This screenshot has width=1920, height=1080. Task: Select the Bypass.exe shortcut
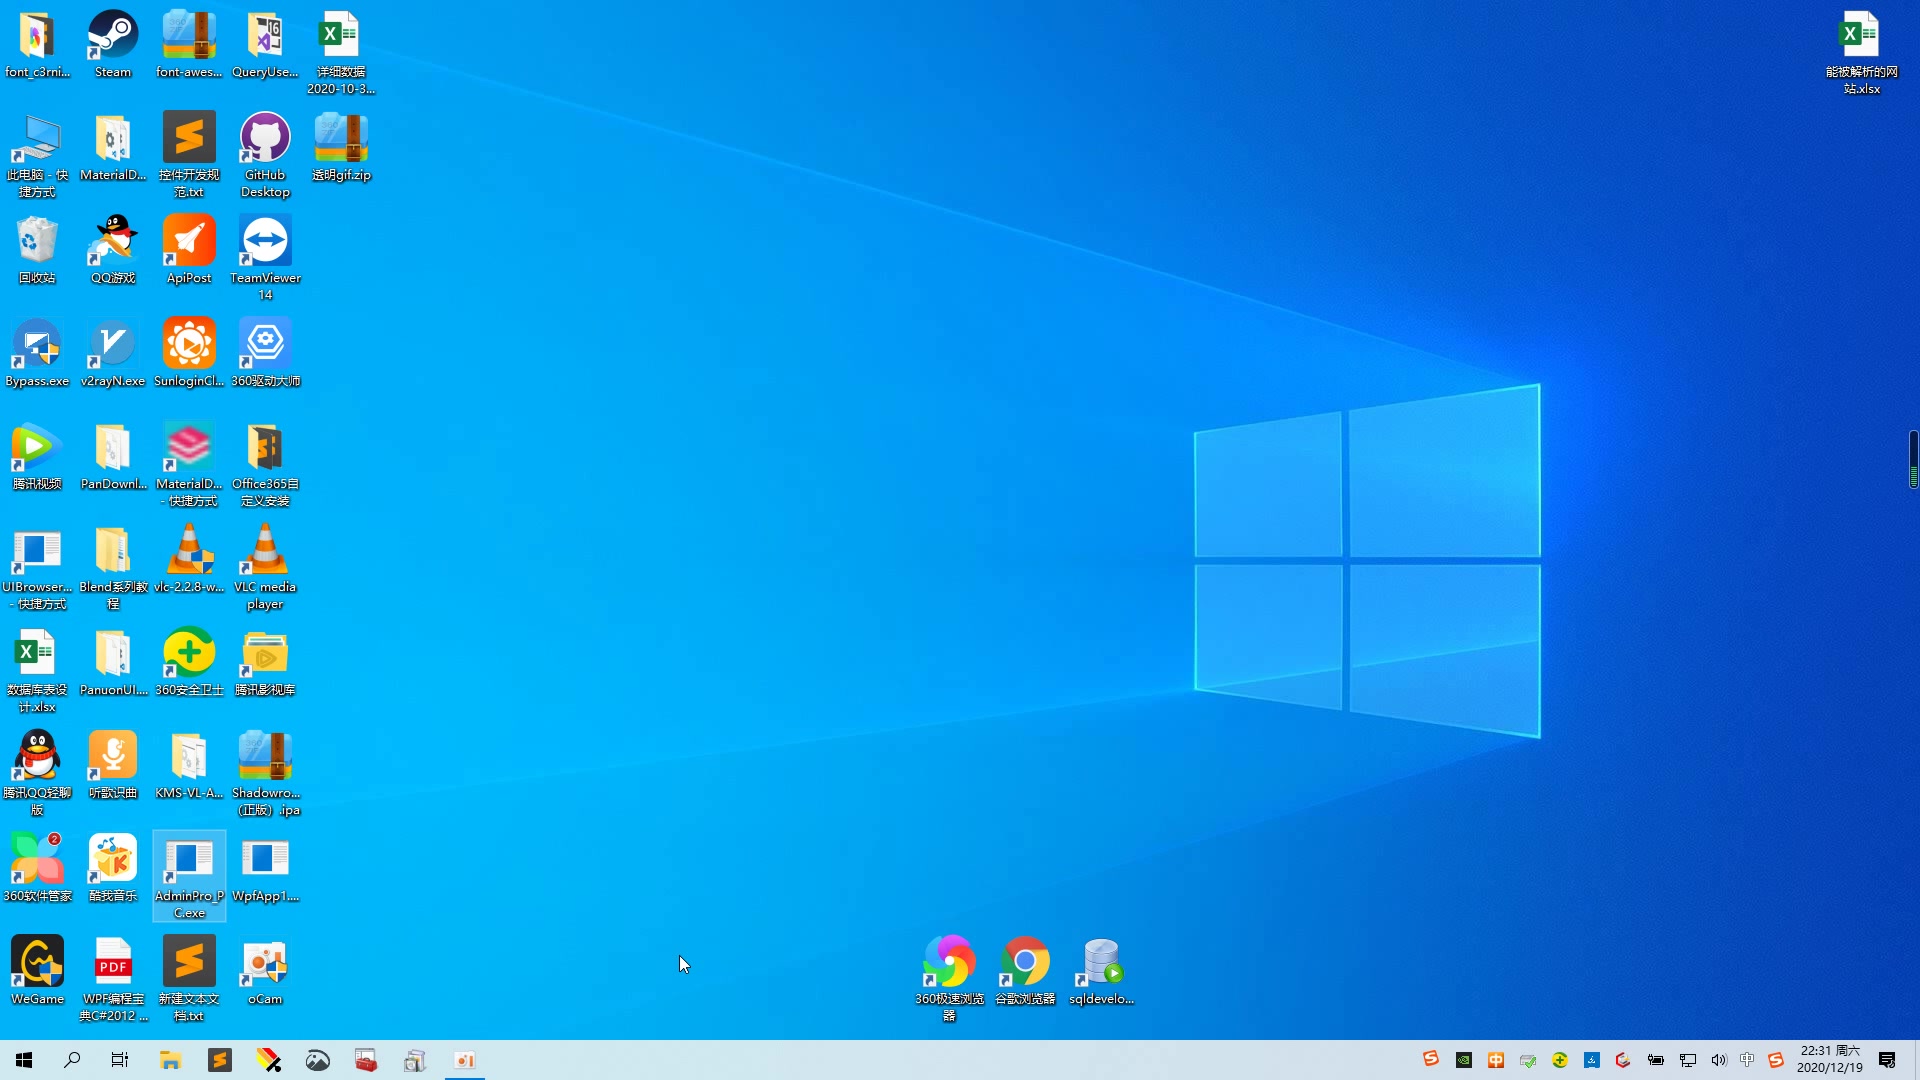coord(37,354)
